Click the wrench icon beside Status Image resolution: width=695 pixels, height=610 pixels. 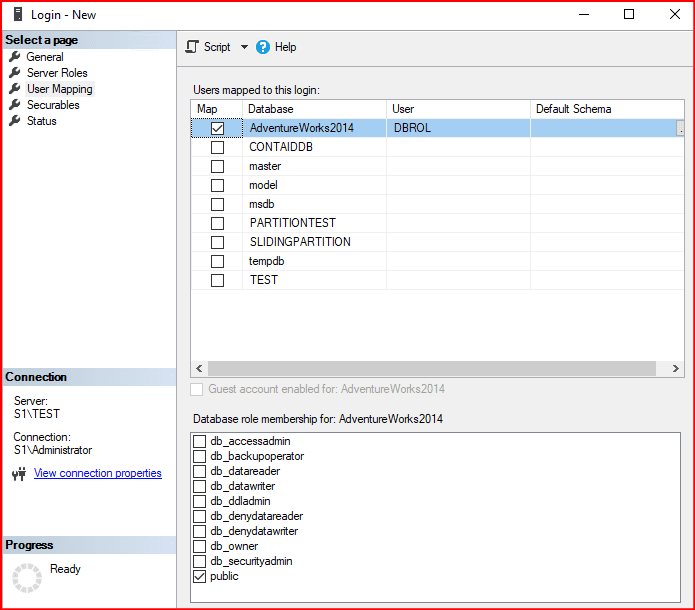(x=15, y=121)
